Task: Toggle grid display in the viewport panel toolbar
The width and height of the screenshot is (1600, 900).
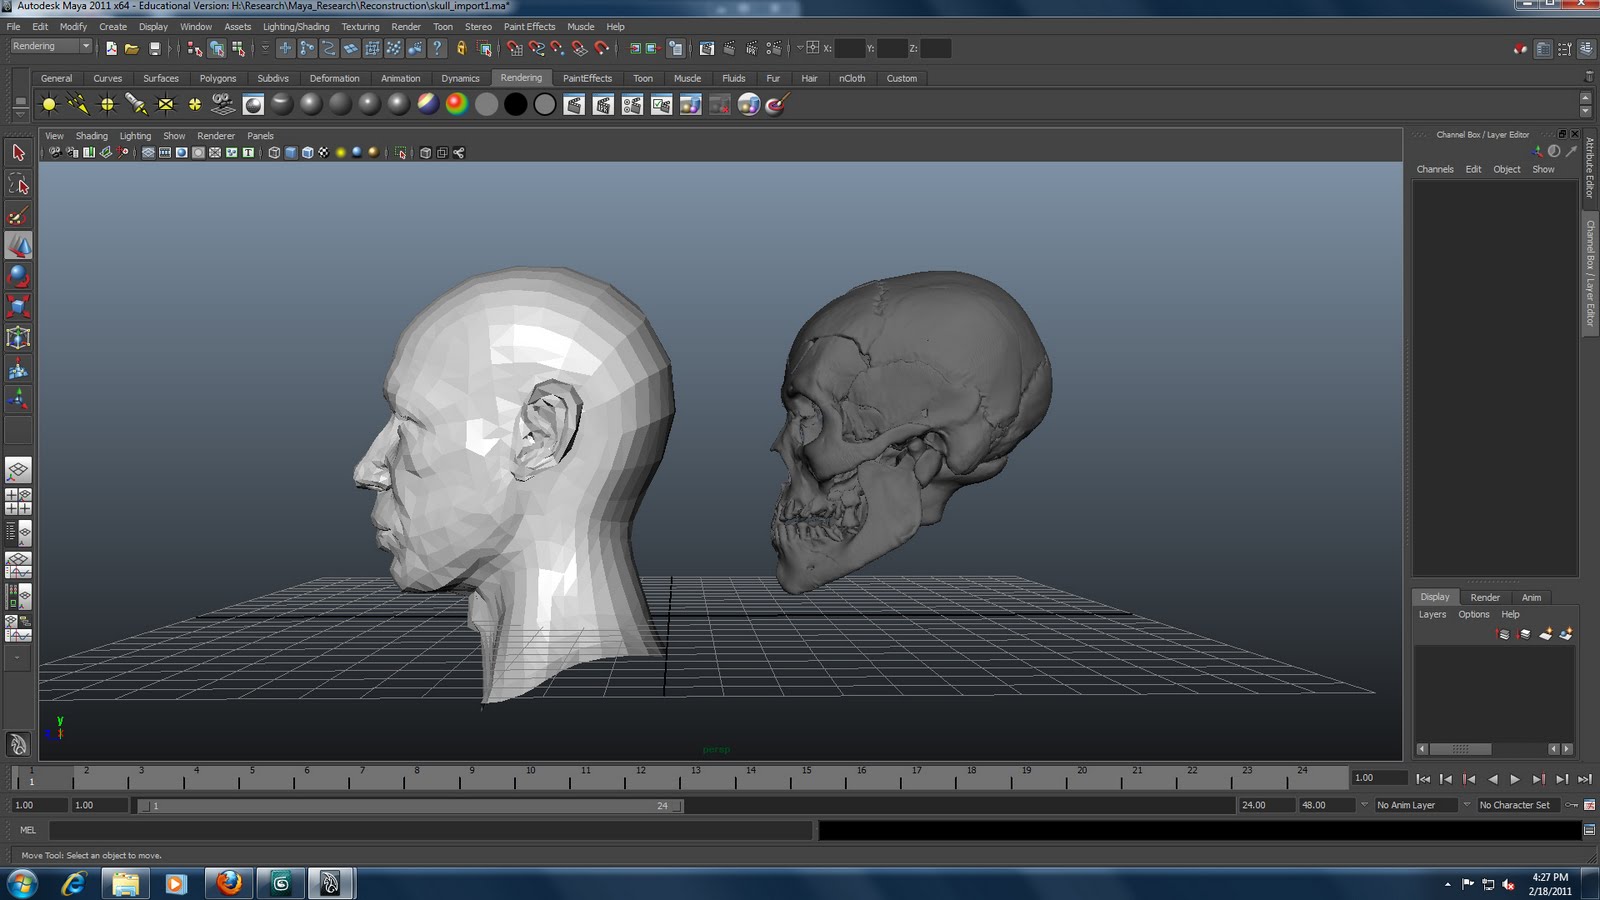Action: (149, 153)
